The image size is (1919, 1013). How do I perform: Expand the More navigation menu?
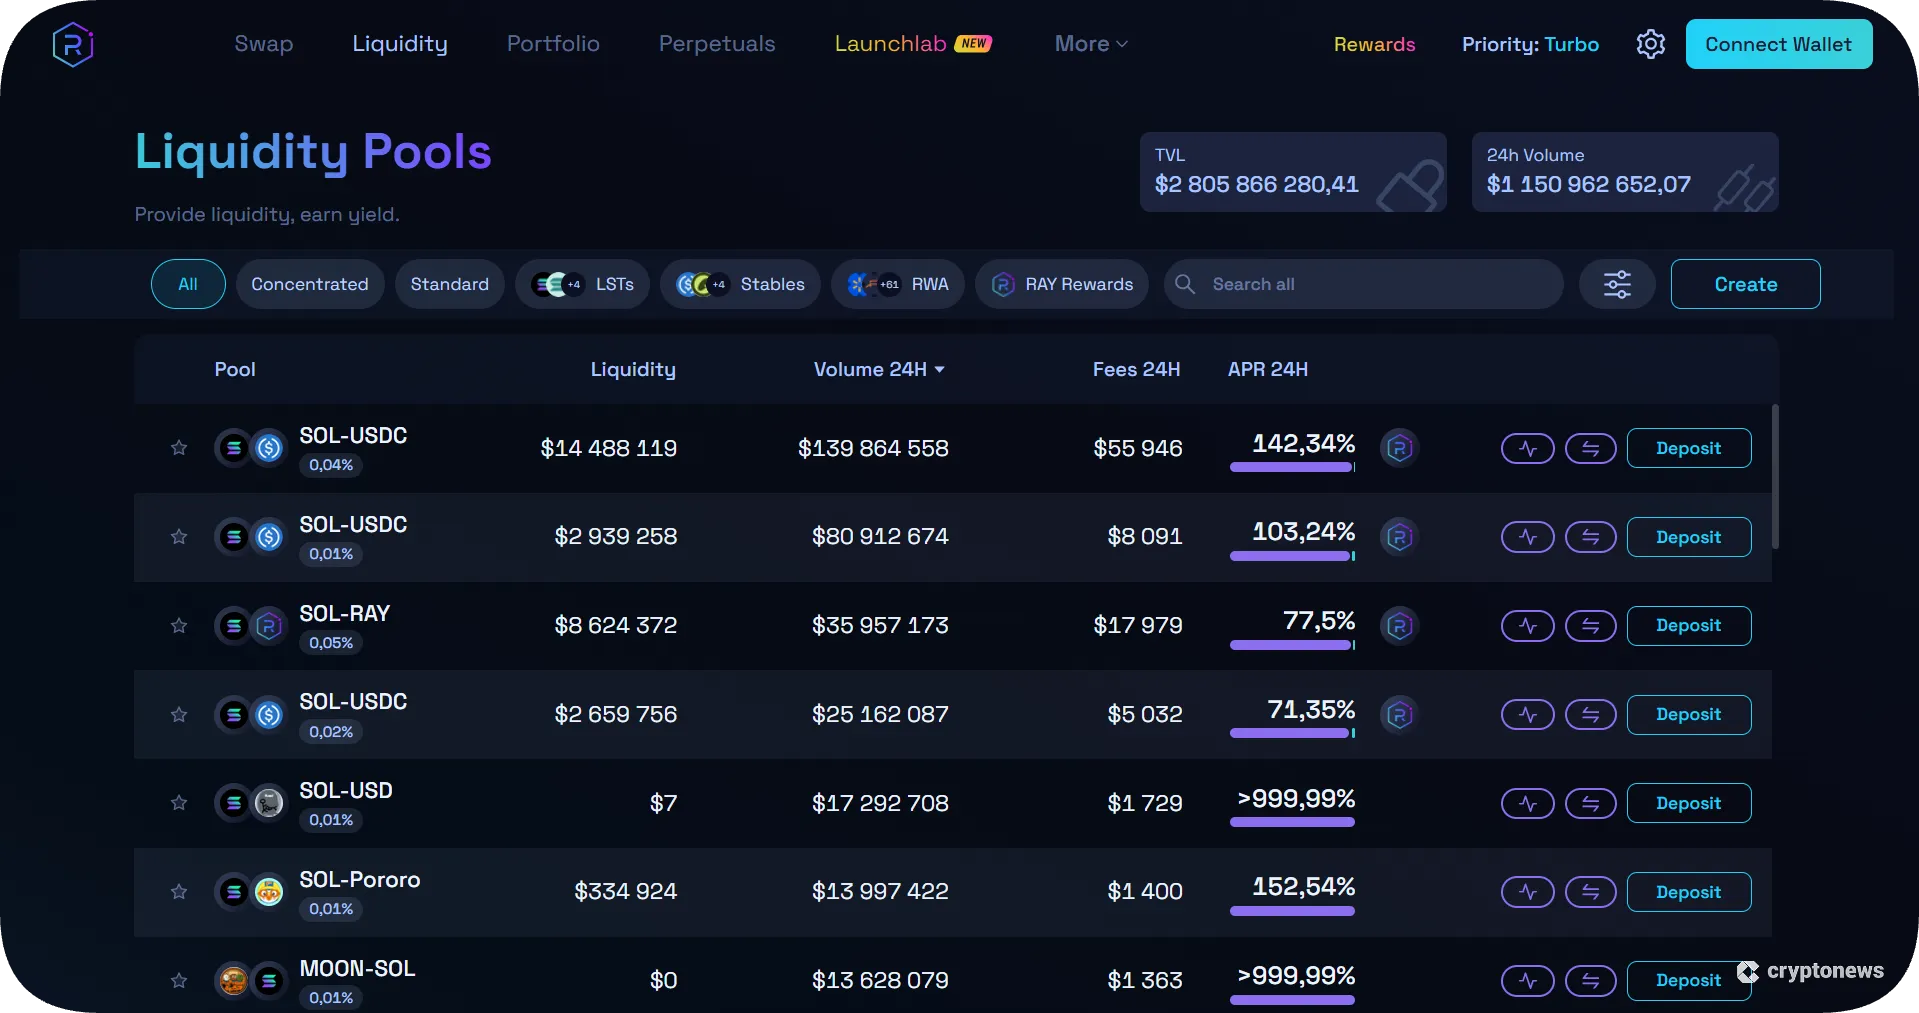click(x=1090, y=44)
